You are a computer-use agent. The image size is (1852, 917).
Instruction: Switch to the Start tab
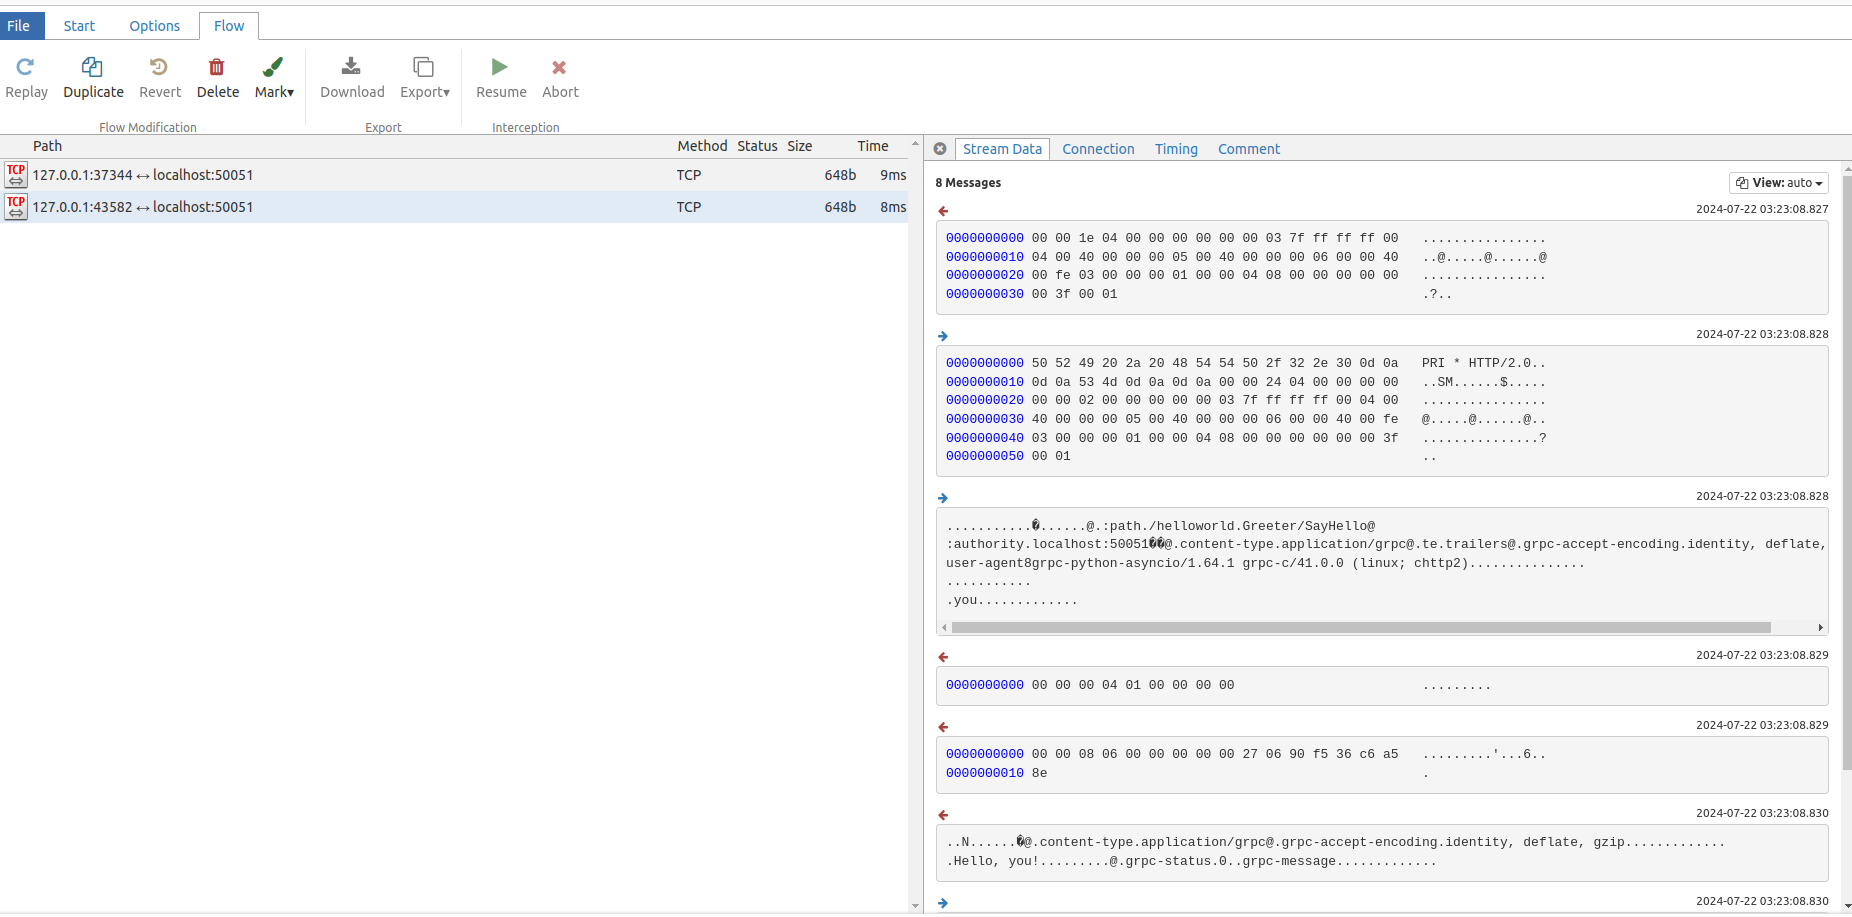pyautogui.click(x=79, y=26)
